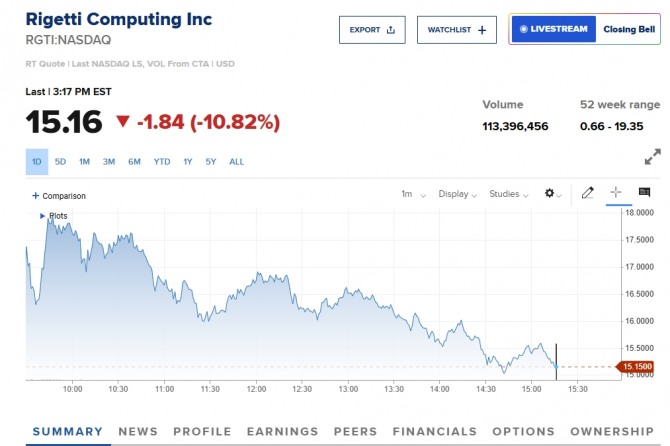670x446 pixels.
Task: Switch to the News tab
Action: click(x=138, y=432)
